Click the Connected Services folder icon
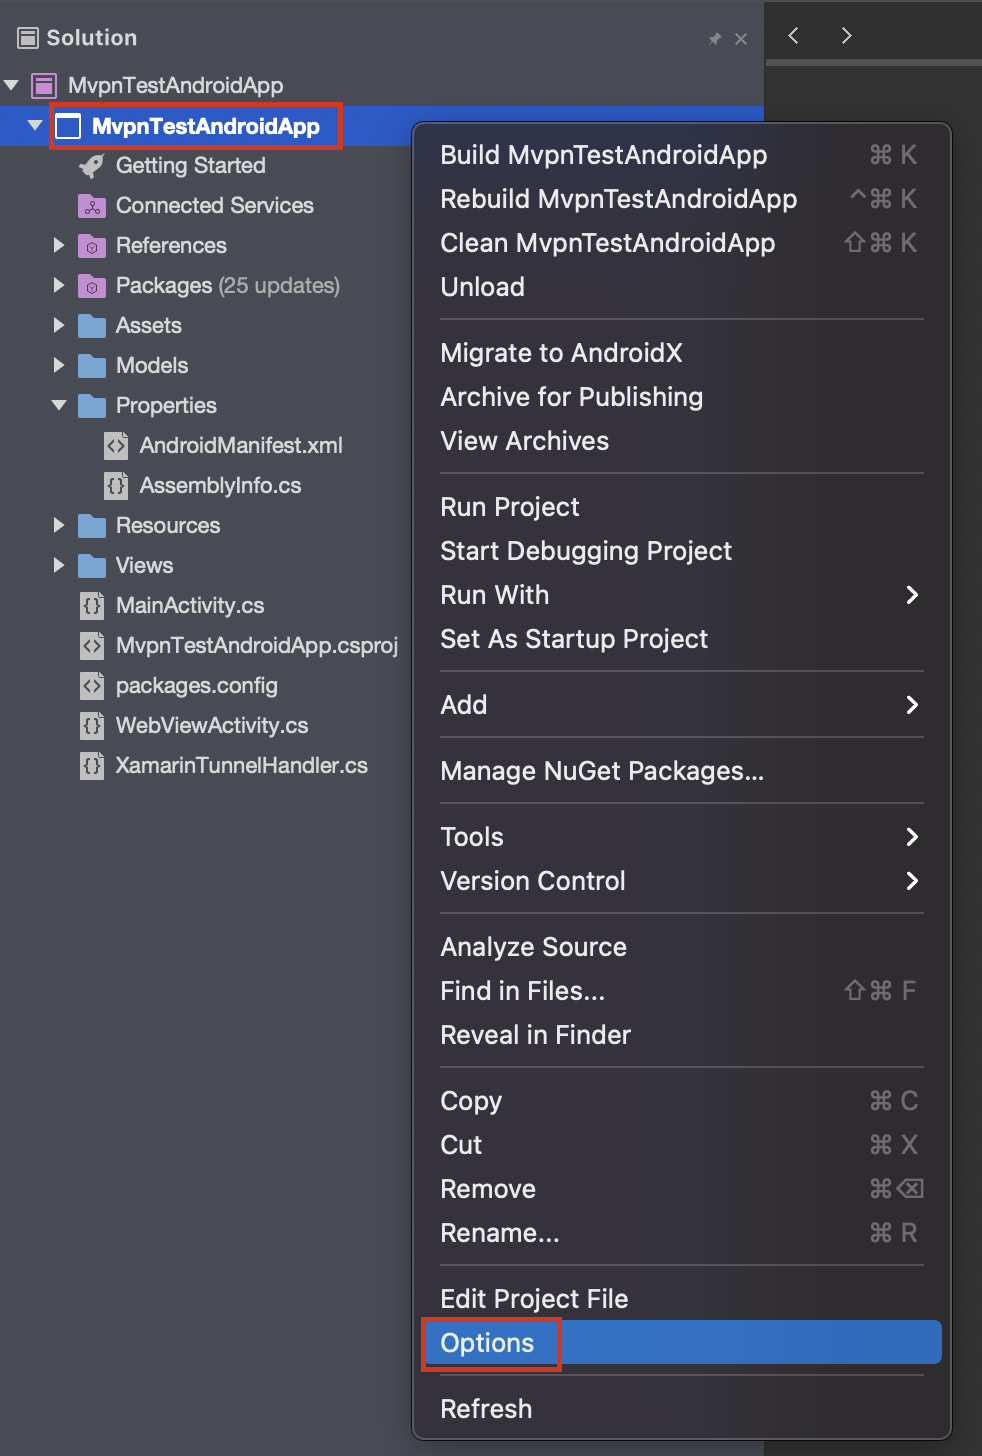The width and height of the screenshot is (982, 1456). coord(91,206)
